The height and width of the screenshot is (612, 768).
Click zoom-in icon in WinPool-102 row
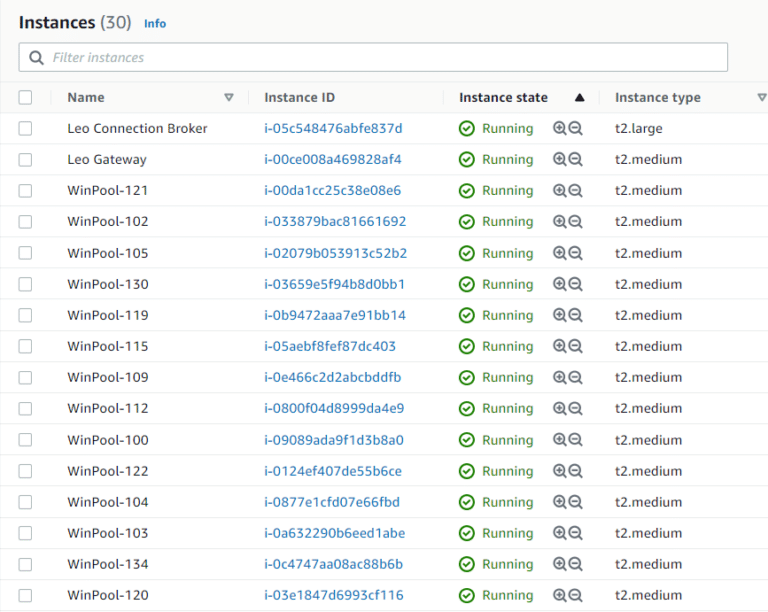(559, 221)
